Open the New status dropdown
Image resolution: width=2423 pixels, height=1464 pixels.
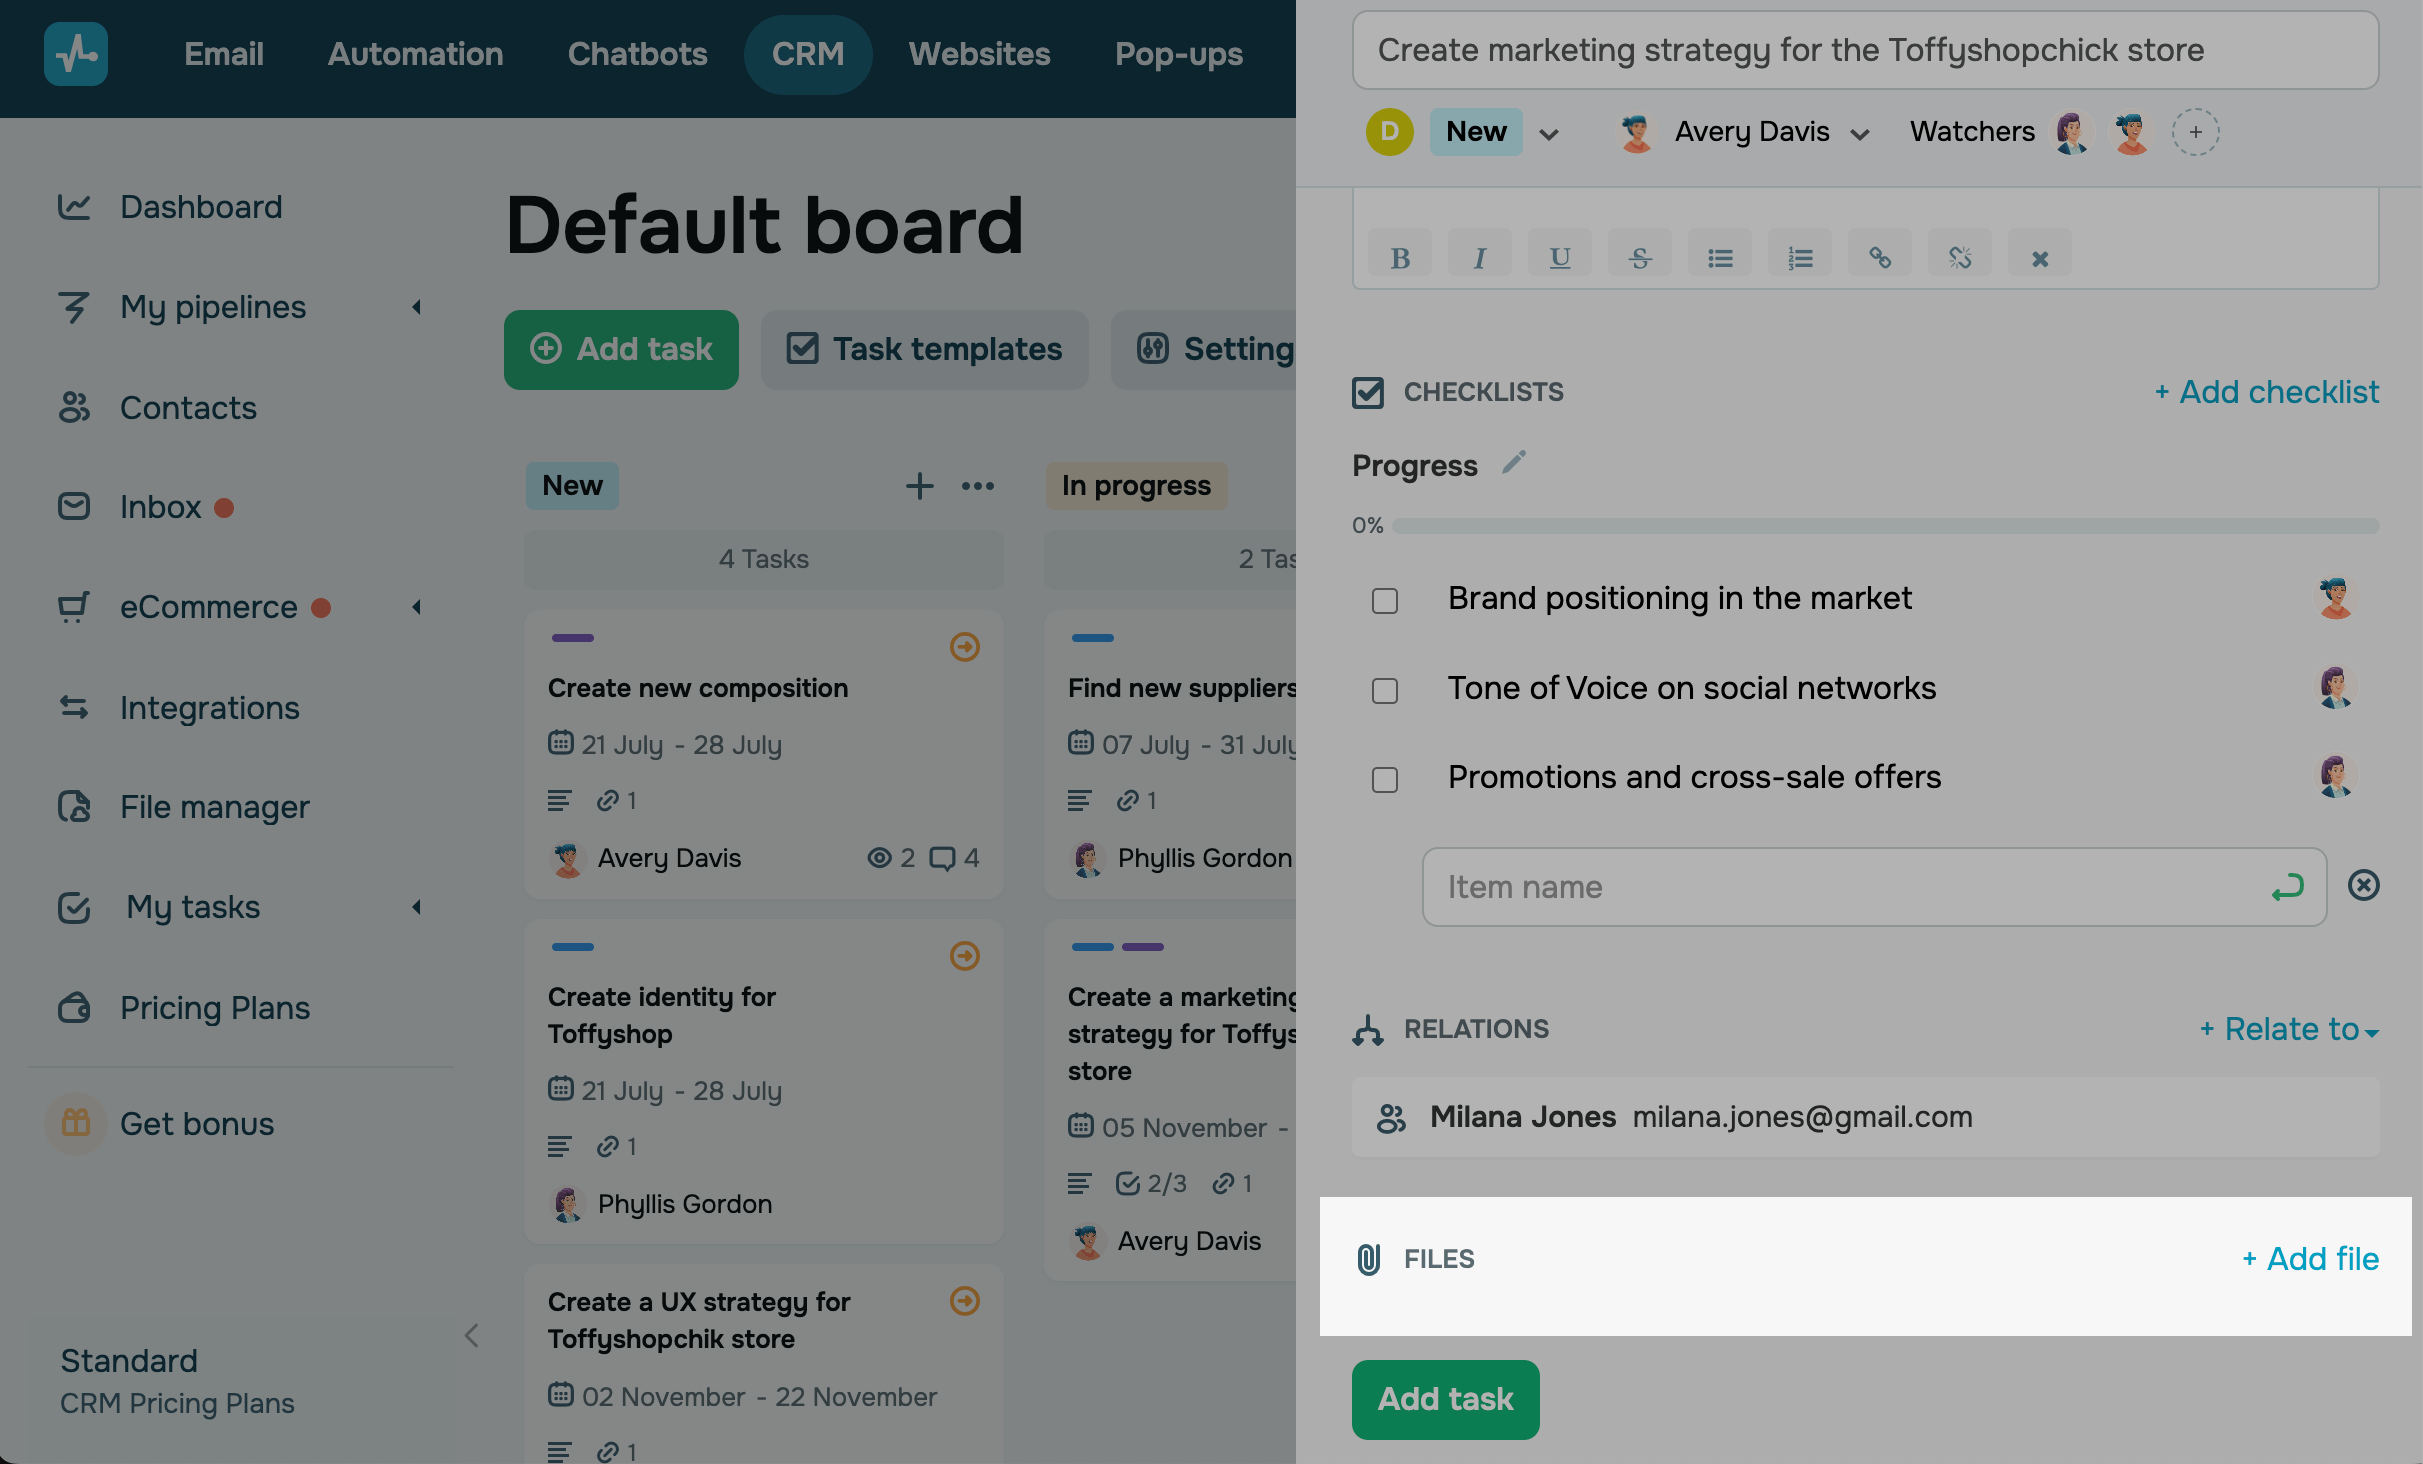(1548, 134)
